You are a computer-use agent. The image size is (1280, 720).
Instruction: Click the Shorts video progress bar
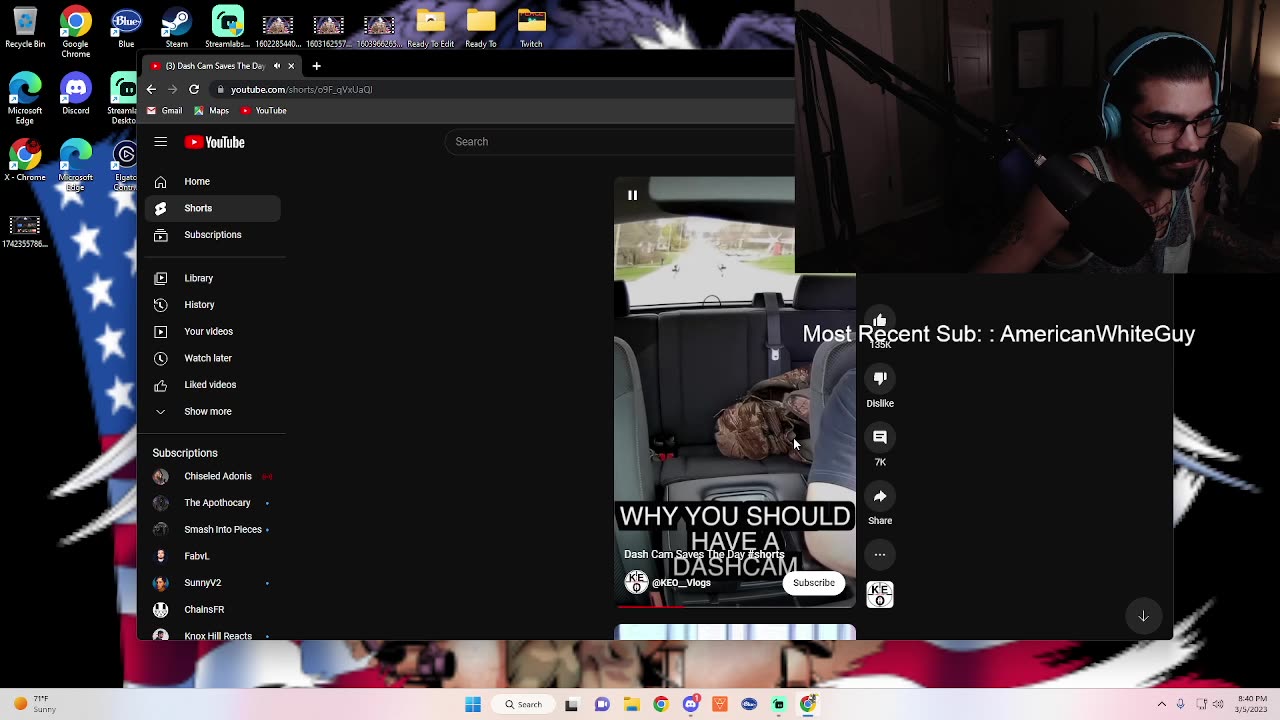735,606
